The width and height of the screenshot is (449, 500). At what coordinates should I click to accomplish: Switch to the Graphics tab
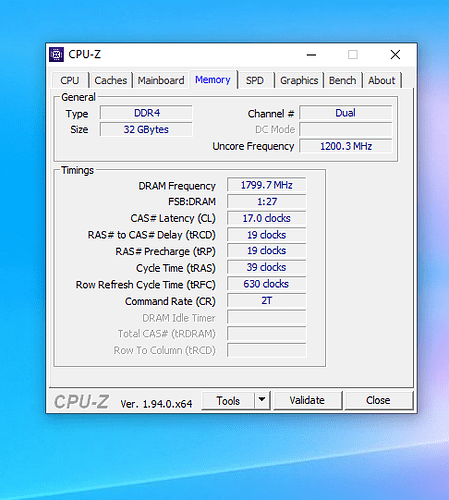(x=299, y=80)
